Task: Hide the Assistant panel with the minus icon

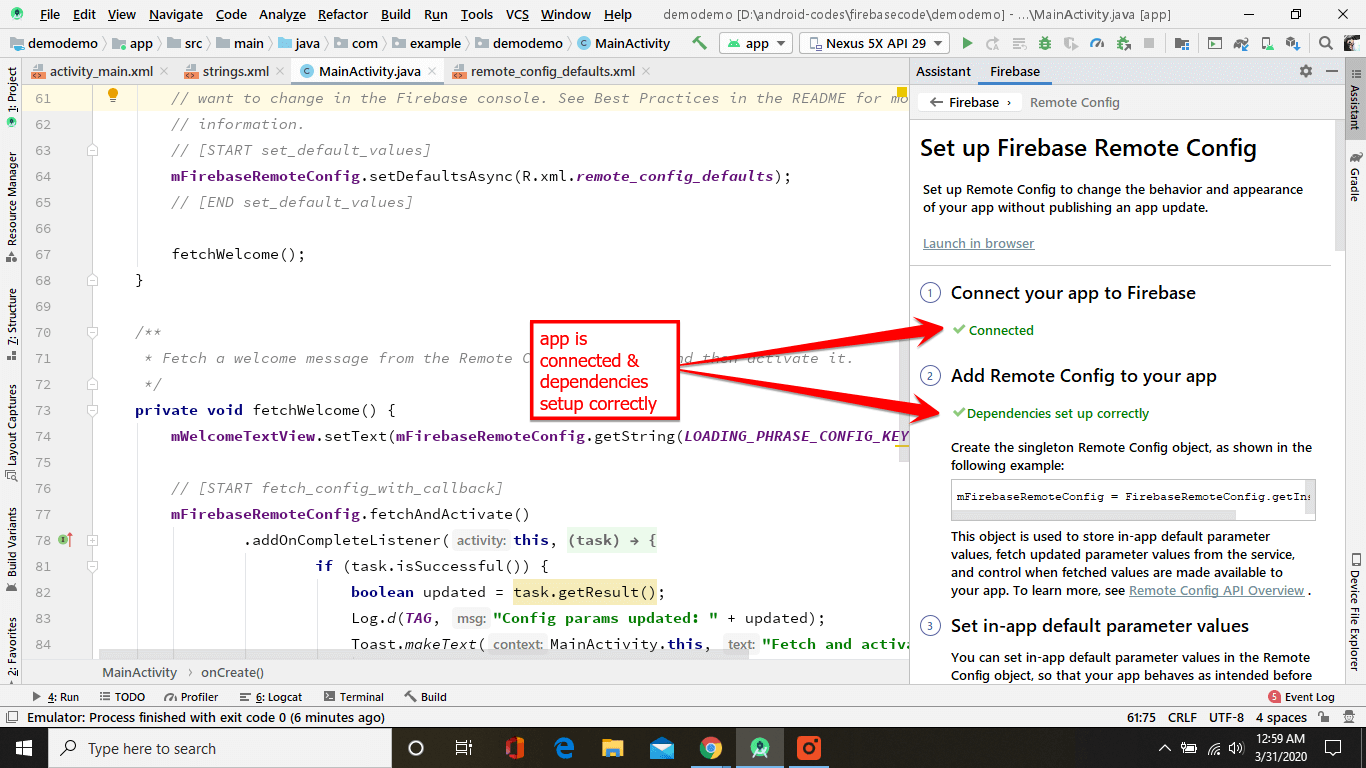Action: [1331, 71]
